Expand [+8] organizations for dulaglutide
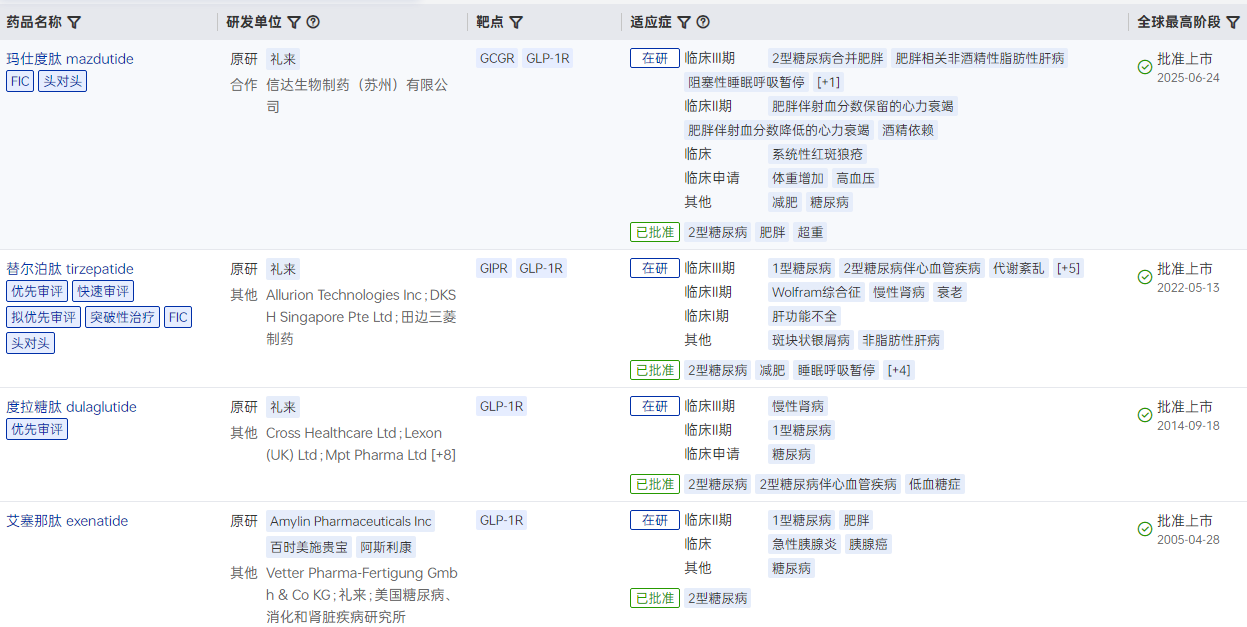Screen dimensions: 1247x627 (444, 455)
